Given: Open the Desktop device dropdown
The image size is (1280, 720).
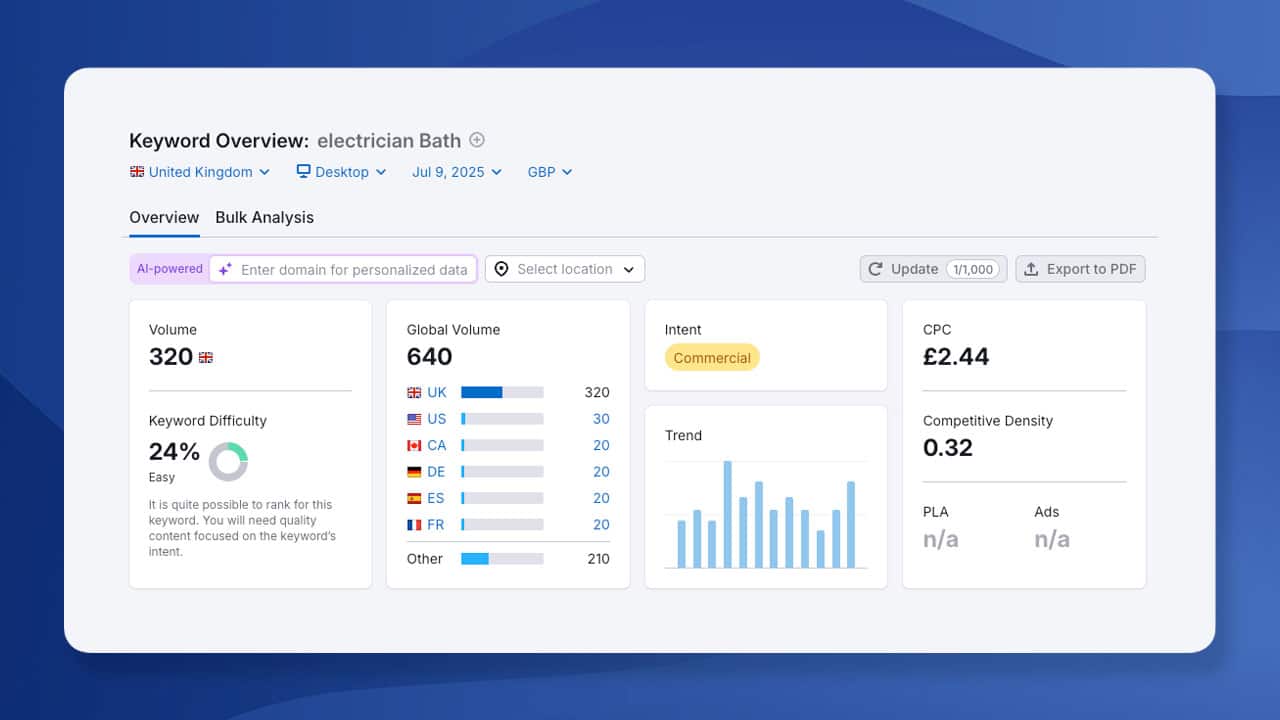Looking at the screenshot, I should pos(341,172).
